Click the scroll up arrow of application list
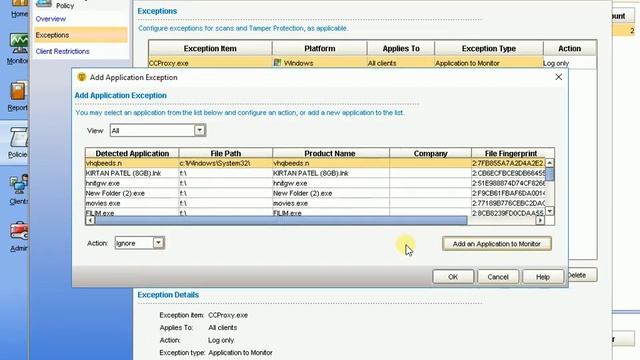Screen dimensions: 640x360 pyautogui.click(x=550, y=163)
